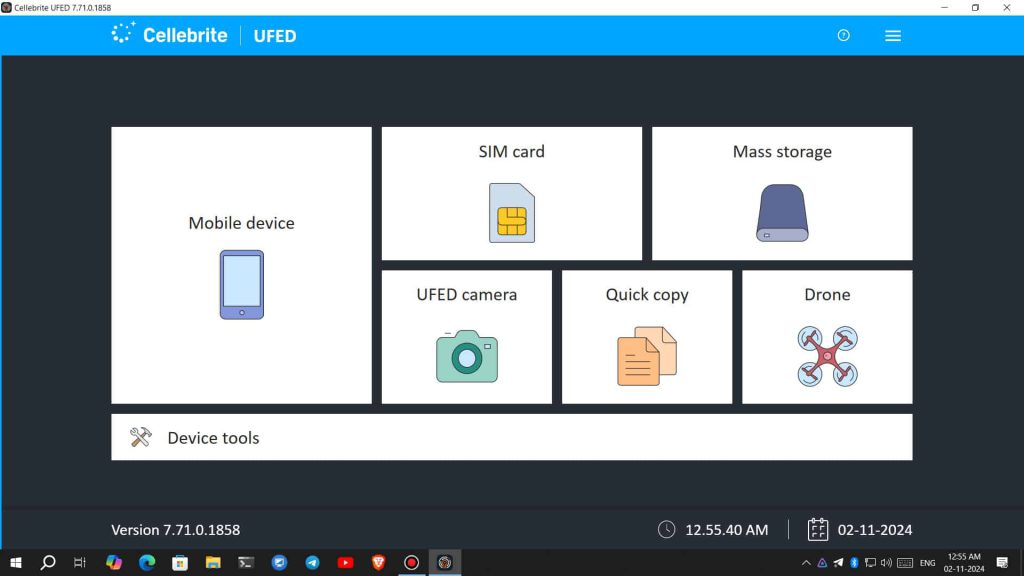Click the calendar icon beside the date
The image size is (1024, 576).
tap(818, 529)
